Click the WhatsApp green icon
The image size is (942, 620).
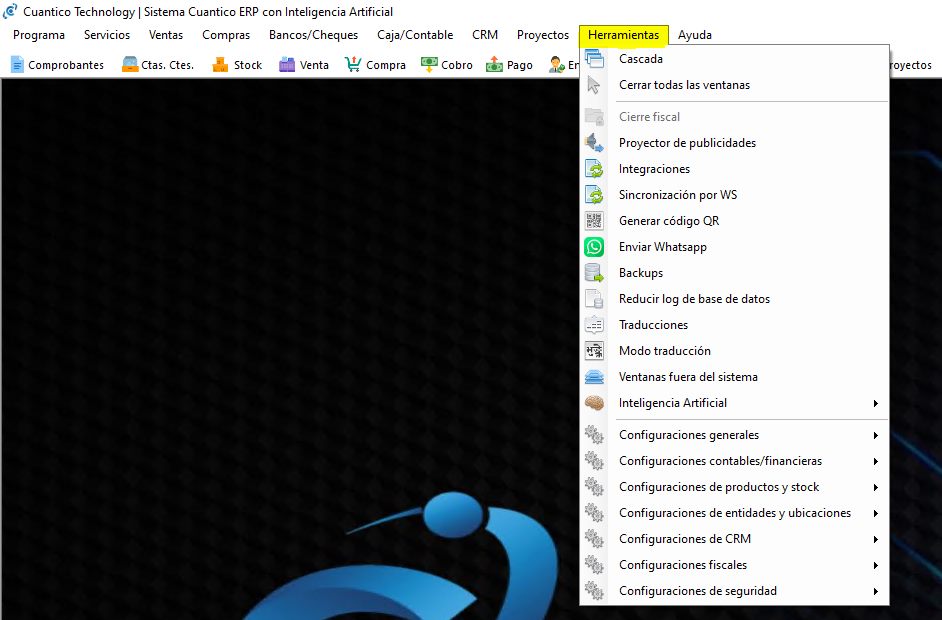[x=594, y=247]
